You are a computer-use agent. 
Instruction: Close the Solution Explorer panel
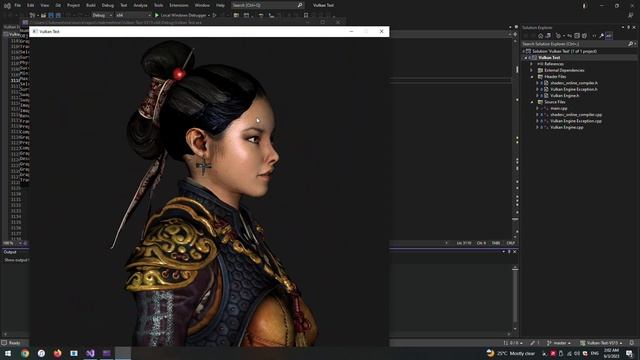(634, 27)
